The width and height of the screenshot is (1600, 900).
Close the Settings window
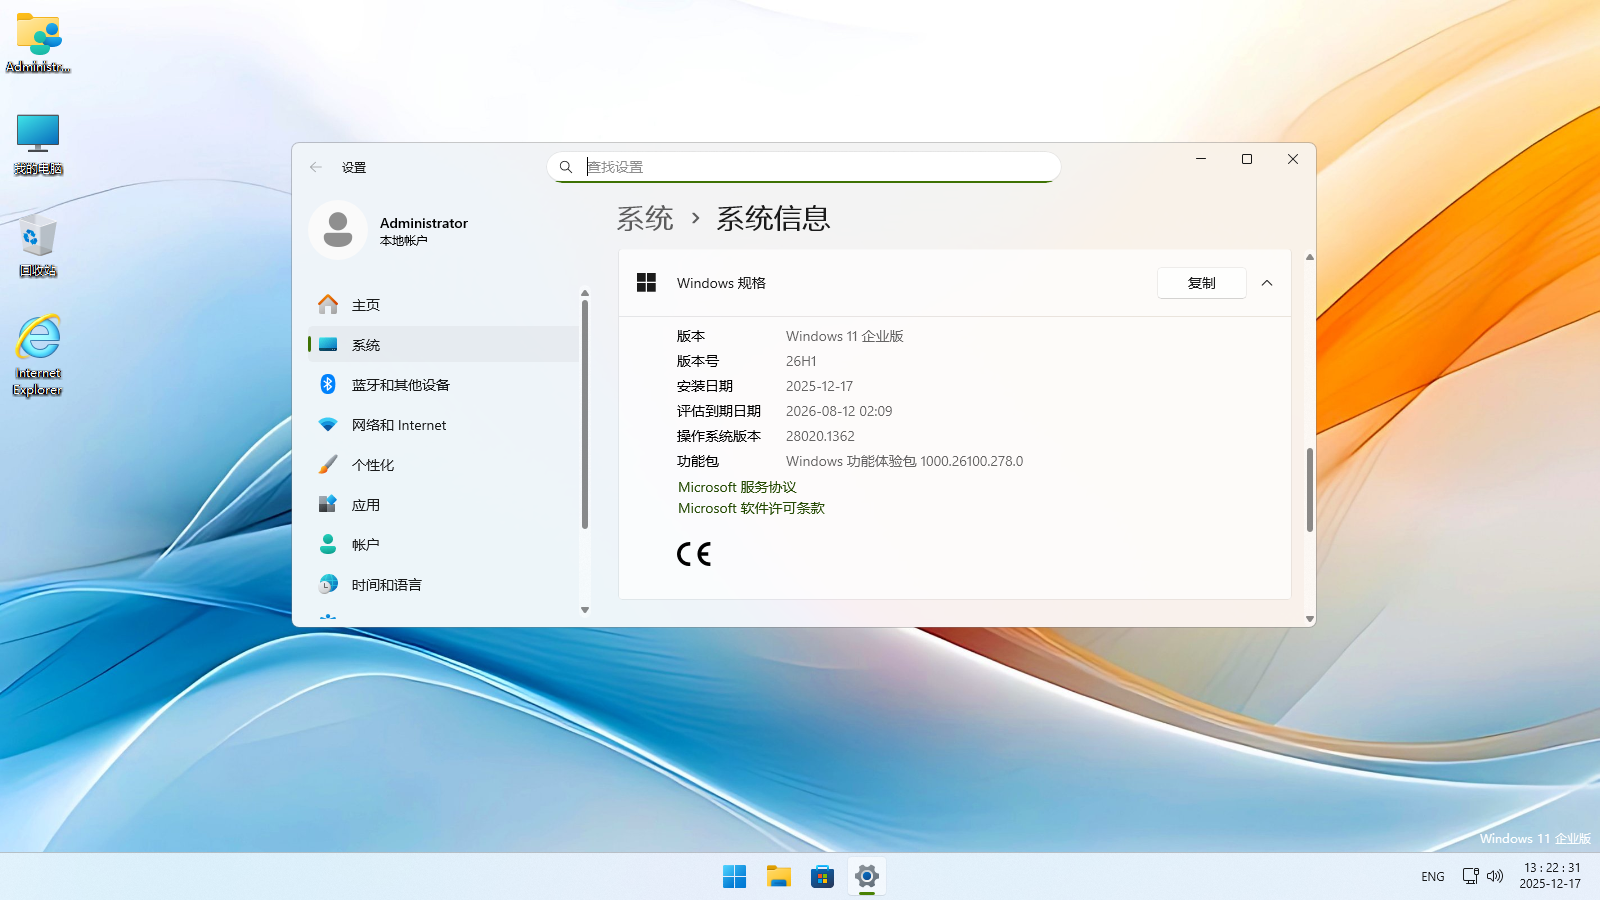pyautogui.click(x=1293, y=159)
